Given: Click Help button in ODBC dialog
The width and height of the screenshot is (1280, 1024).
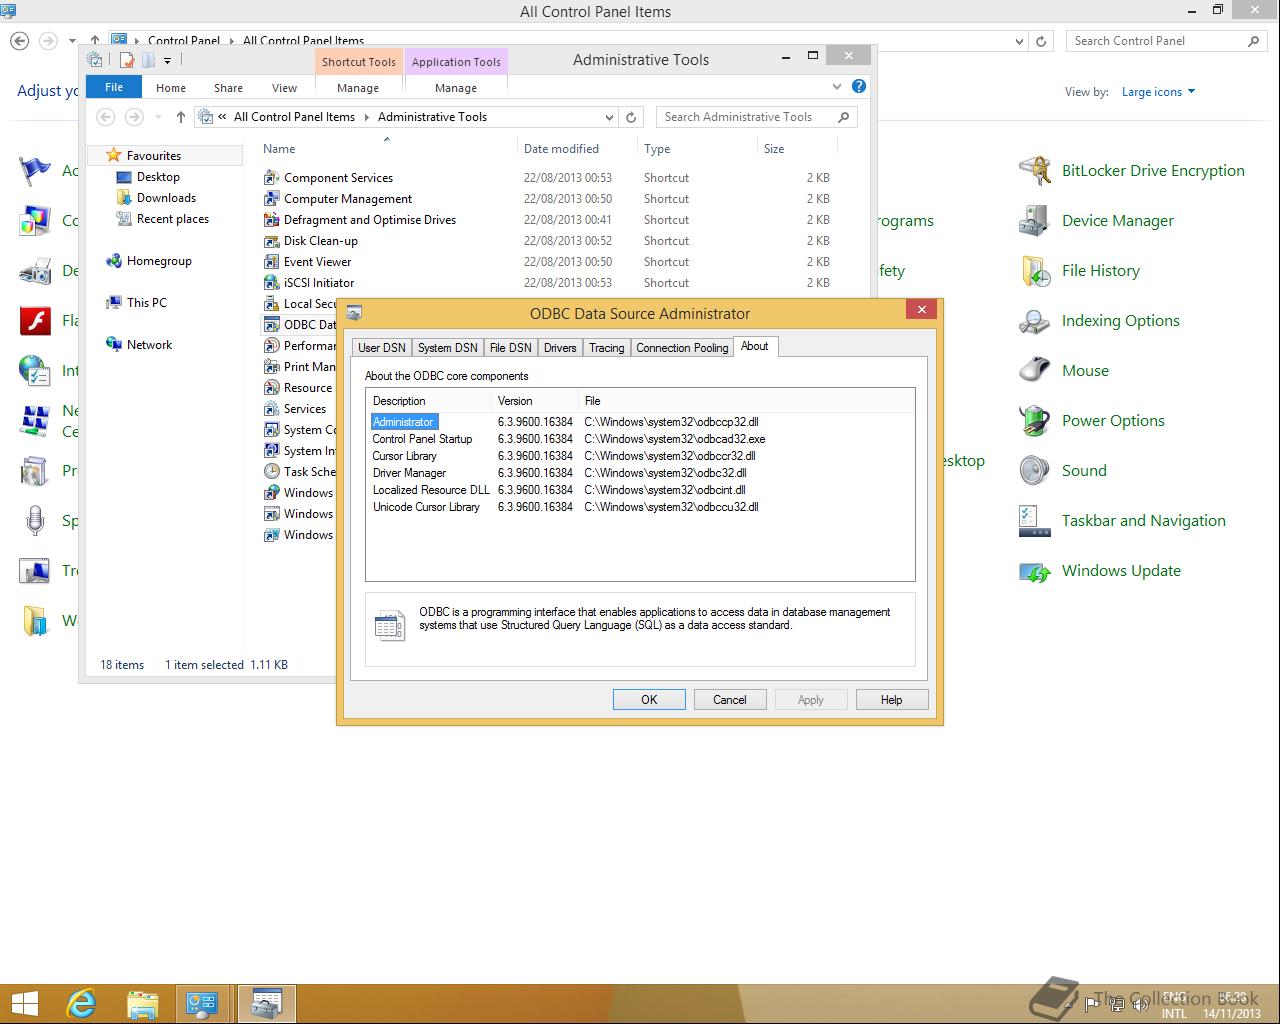Looking at the screenshot, I should click(892, 700).
